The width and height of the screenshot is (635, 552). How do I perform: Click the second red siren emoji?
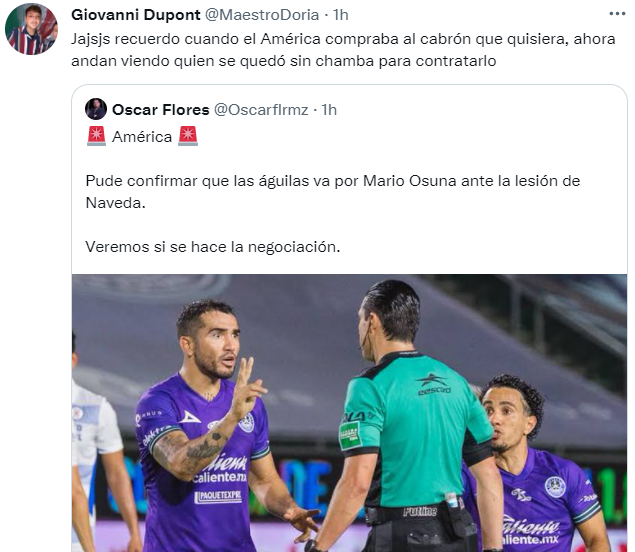[188, 136]
